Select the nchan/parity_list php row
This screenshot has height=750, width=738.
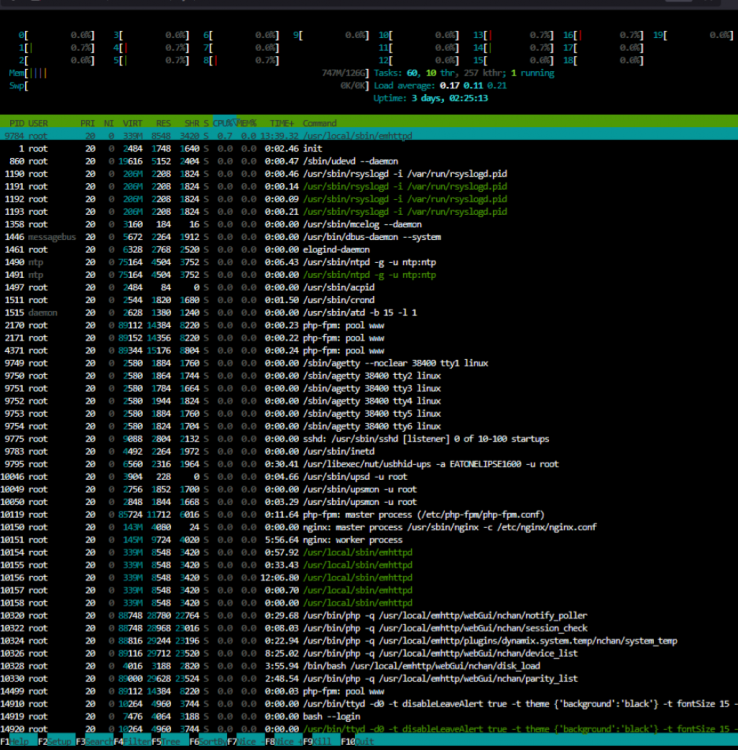point(369,679)
